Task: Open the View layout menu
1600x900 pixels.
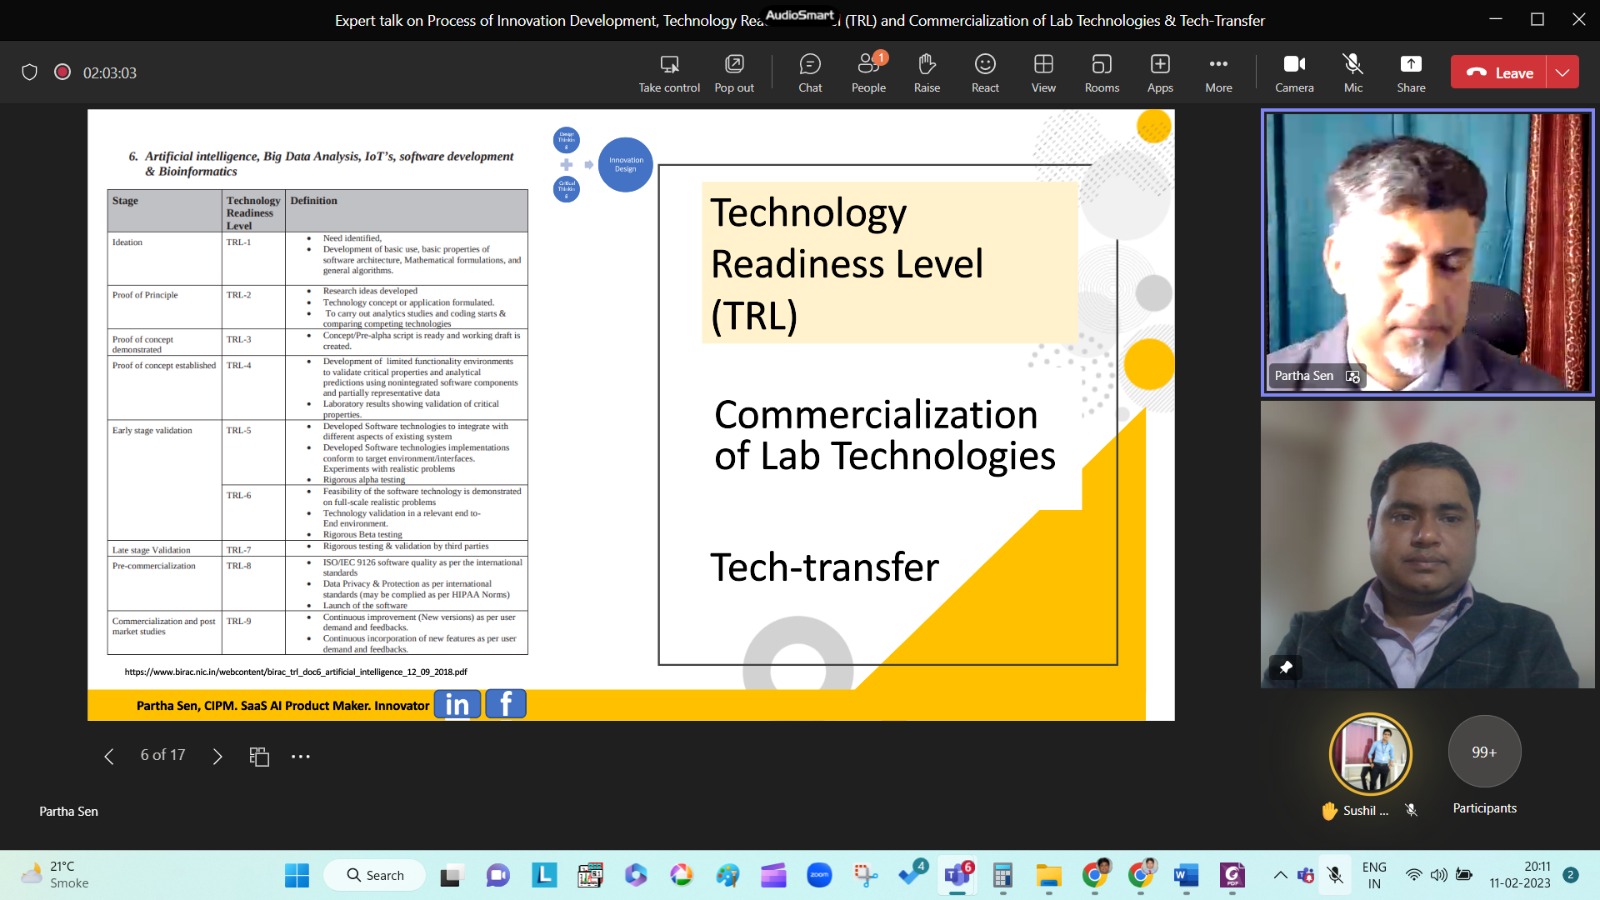Action: pyautogui.click(x=1043, y=73)
